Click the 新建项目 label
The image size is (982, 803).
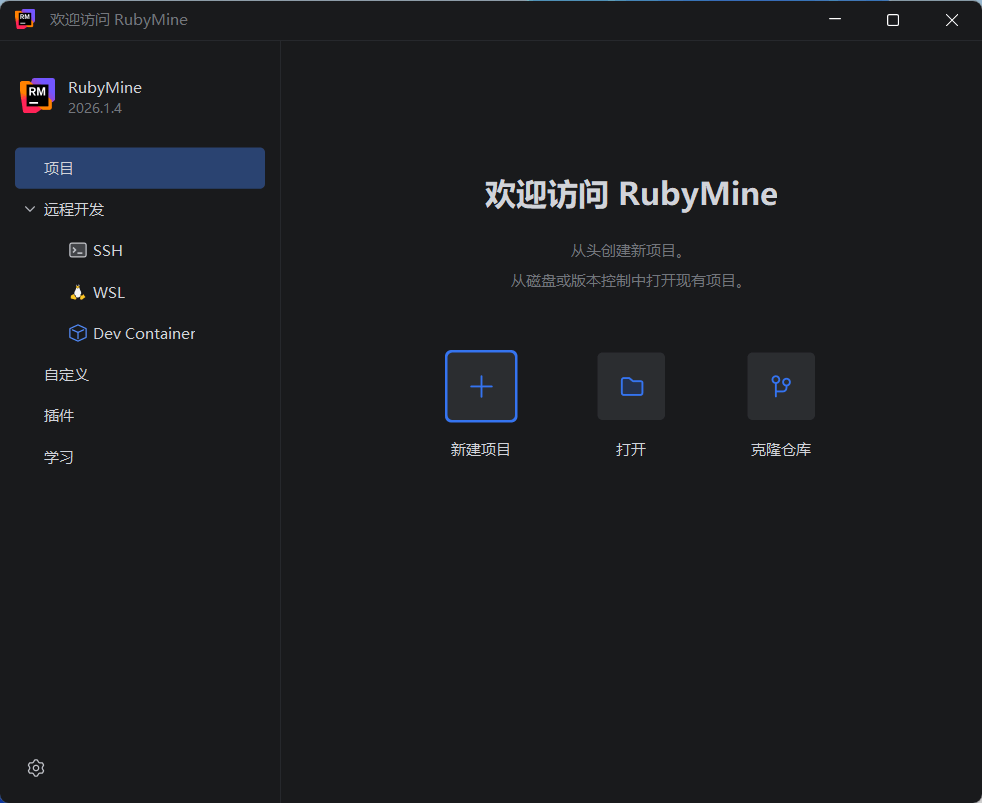480,450
